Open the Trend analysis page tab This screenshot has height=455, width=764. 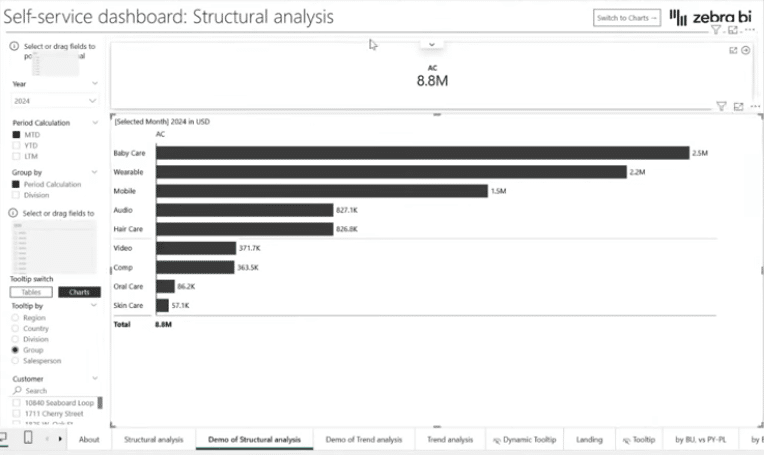point(450,439)
